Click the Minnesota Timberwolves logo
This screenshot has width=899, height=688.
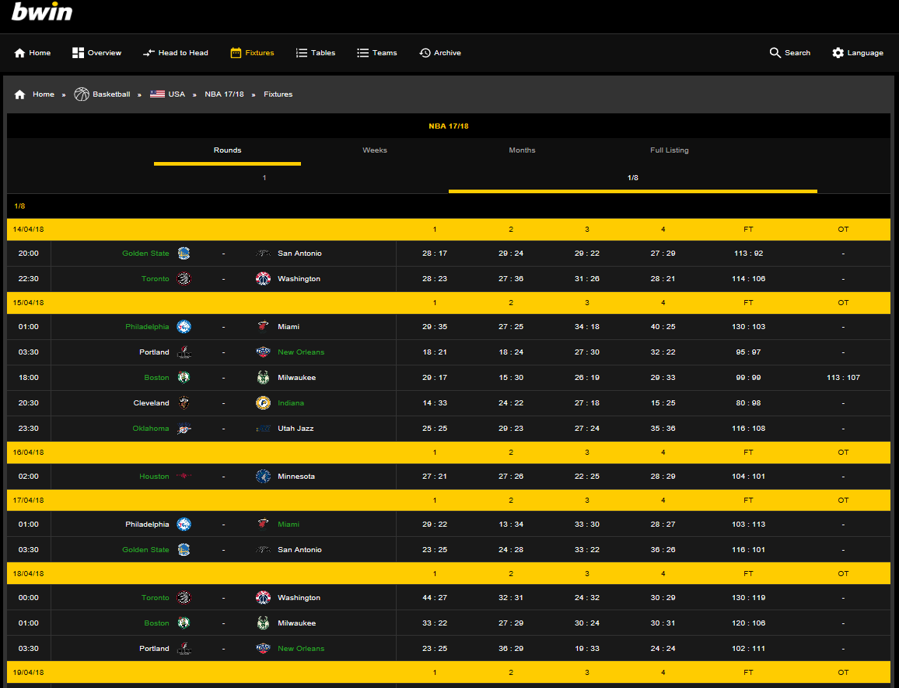click(x=263, y=477)
